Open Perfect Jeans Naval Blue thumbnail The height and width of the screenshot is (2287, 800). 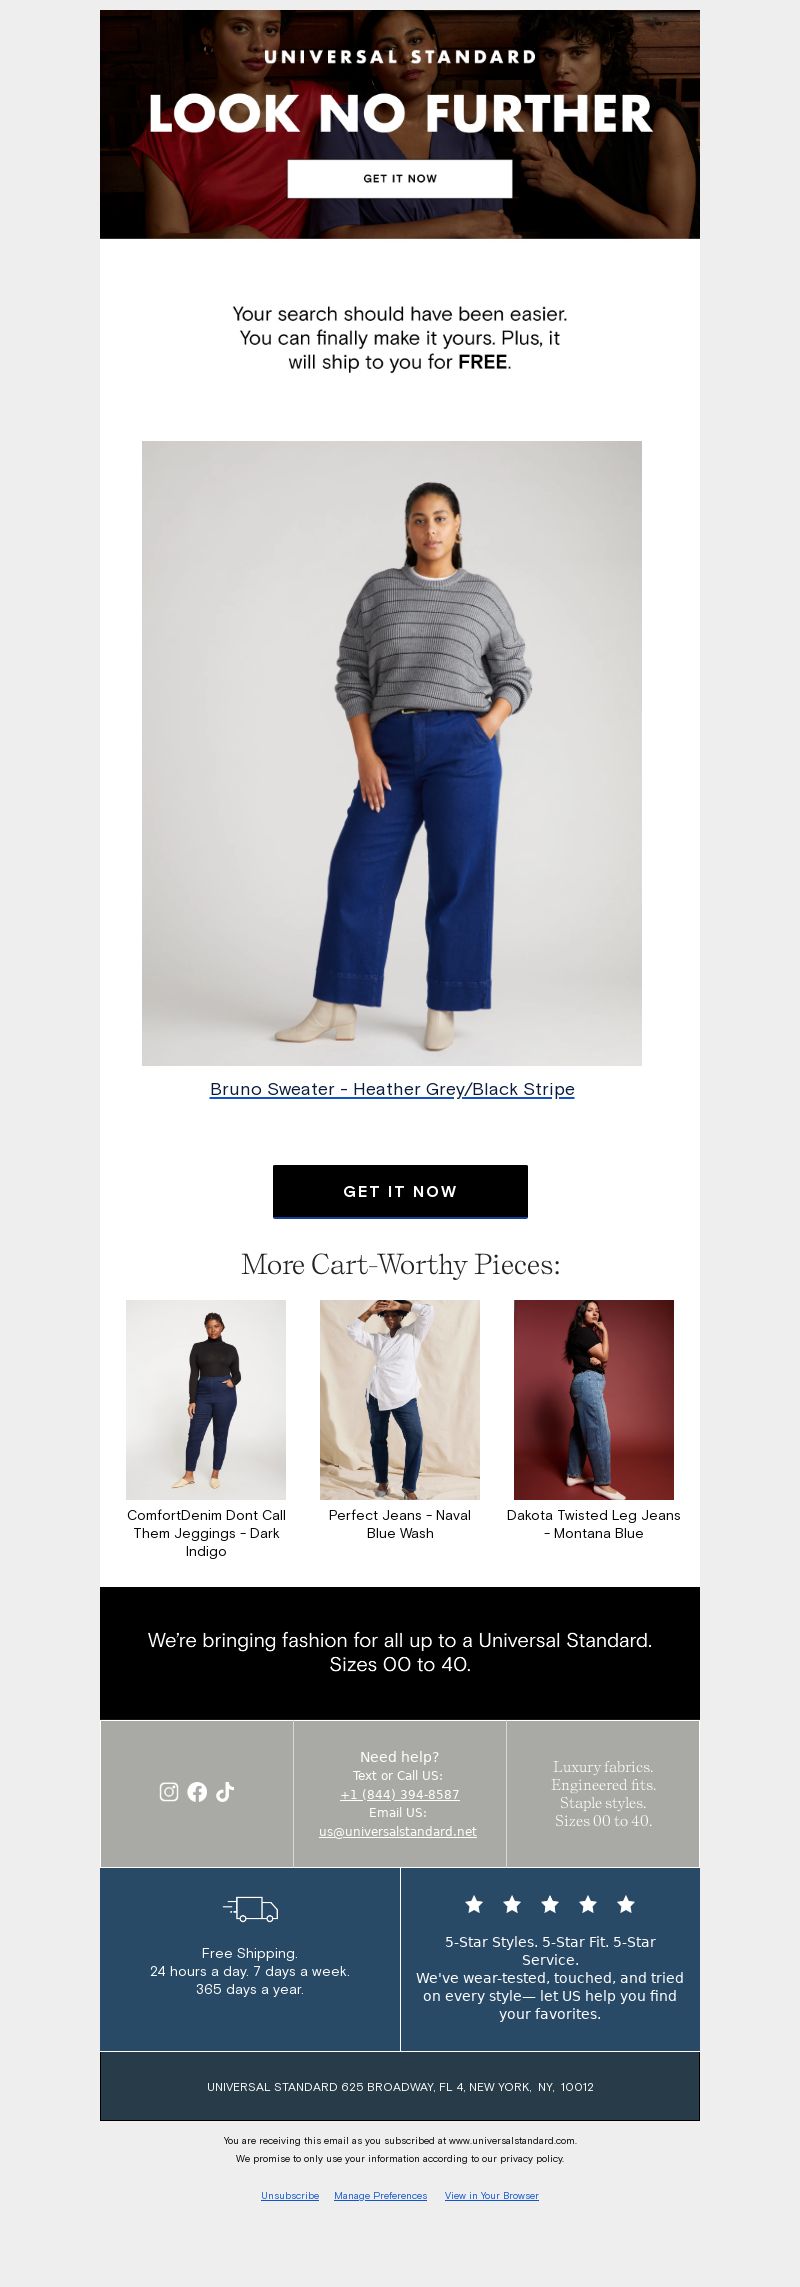click(400, 1400)
